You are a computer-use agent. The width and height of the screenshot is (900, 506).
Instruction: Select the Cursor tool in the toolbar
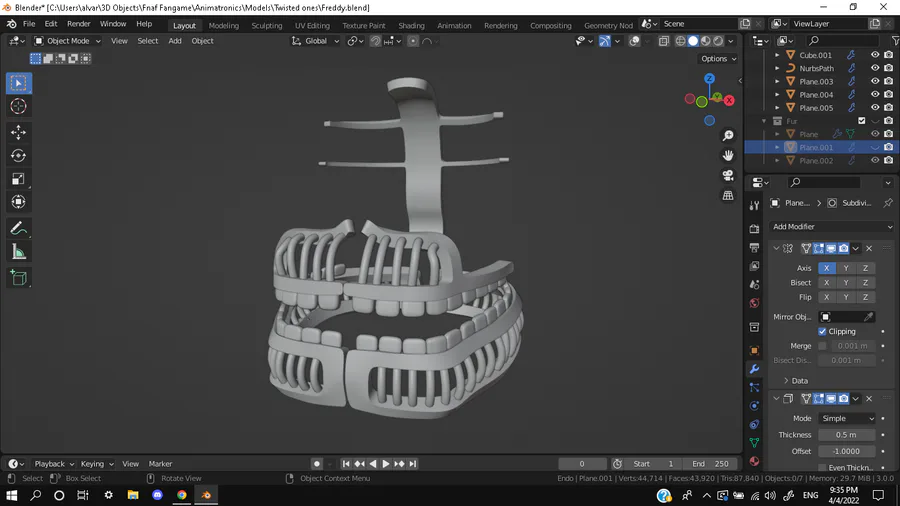click(18, 106)
